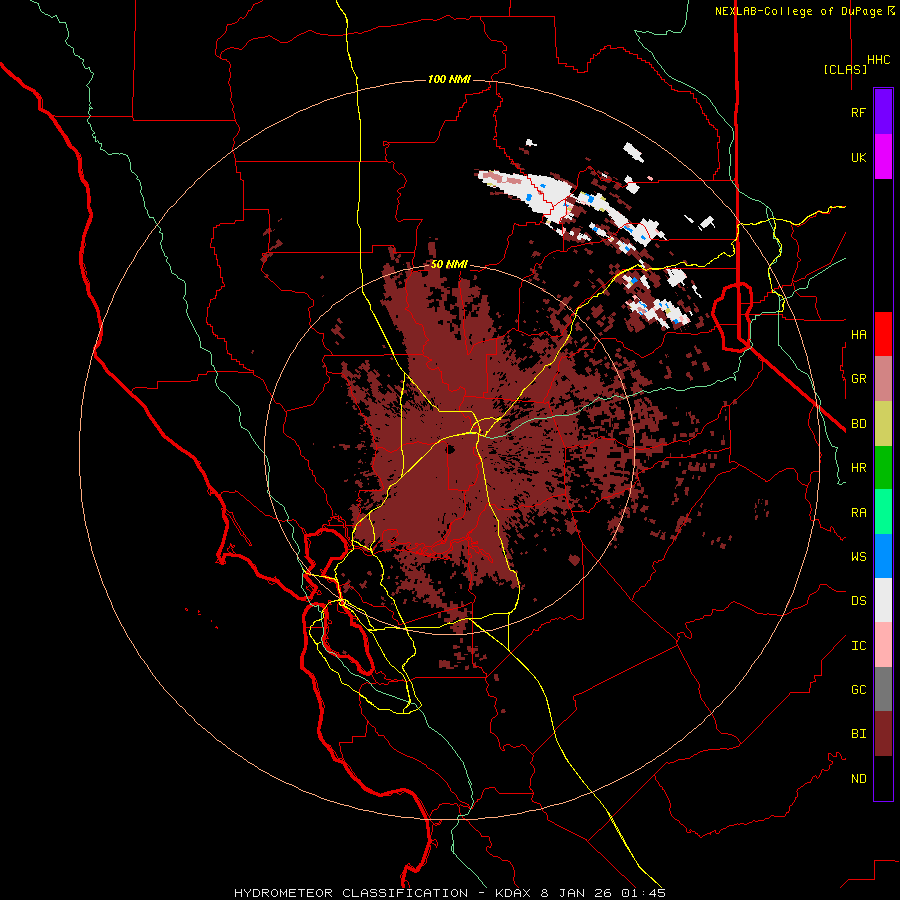Viewport: 900px width, 900px height.
Task: Click the HYDROMETEOR CLASSIFICATION title text
Action: click(x=351, y=893)
